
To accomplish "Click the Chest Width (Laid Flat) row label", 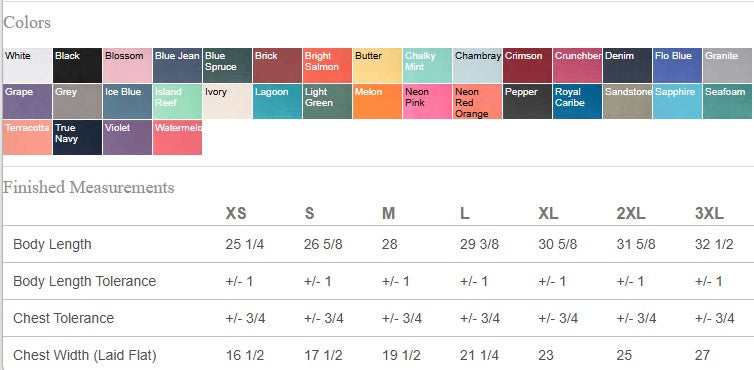I will pyautogui.click(x=85, y=356).
